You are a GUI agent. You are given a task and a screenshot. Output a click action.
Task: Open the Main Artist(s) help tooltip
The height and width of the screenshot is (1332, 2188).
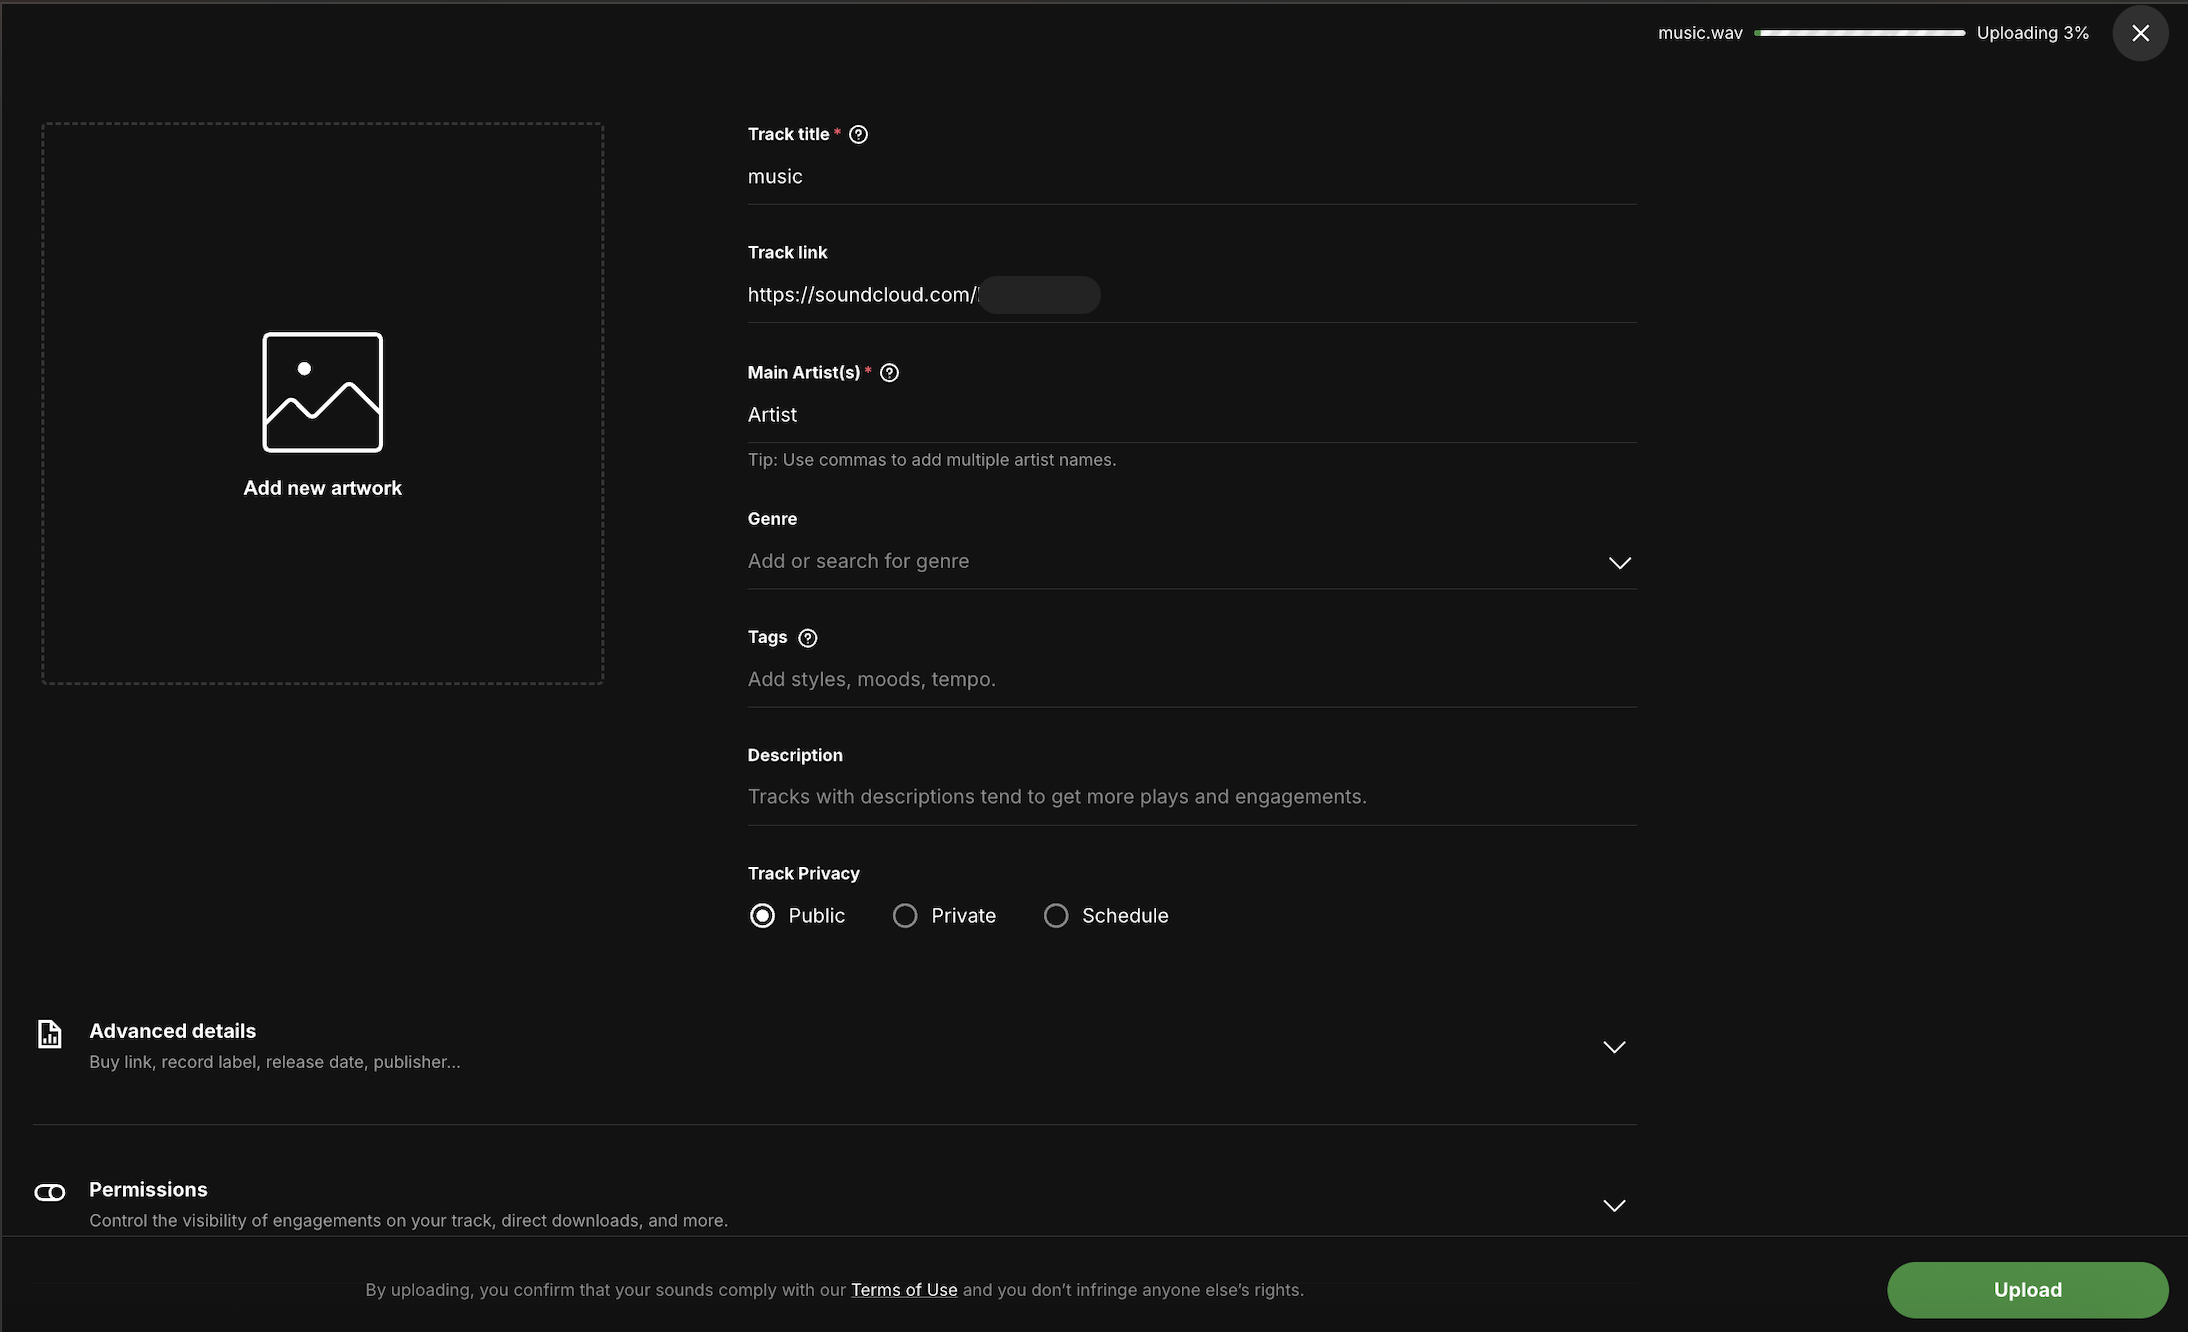(890, 372)
